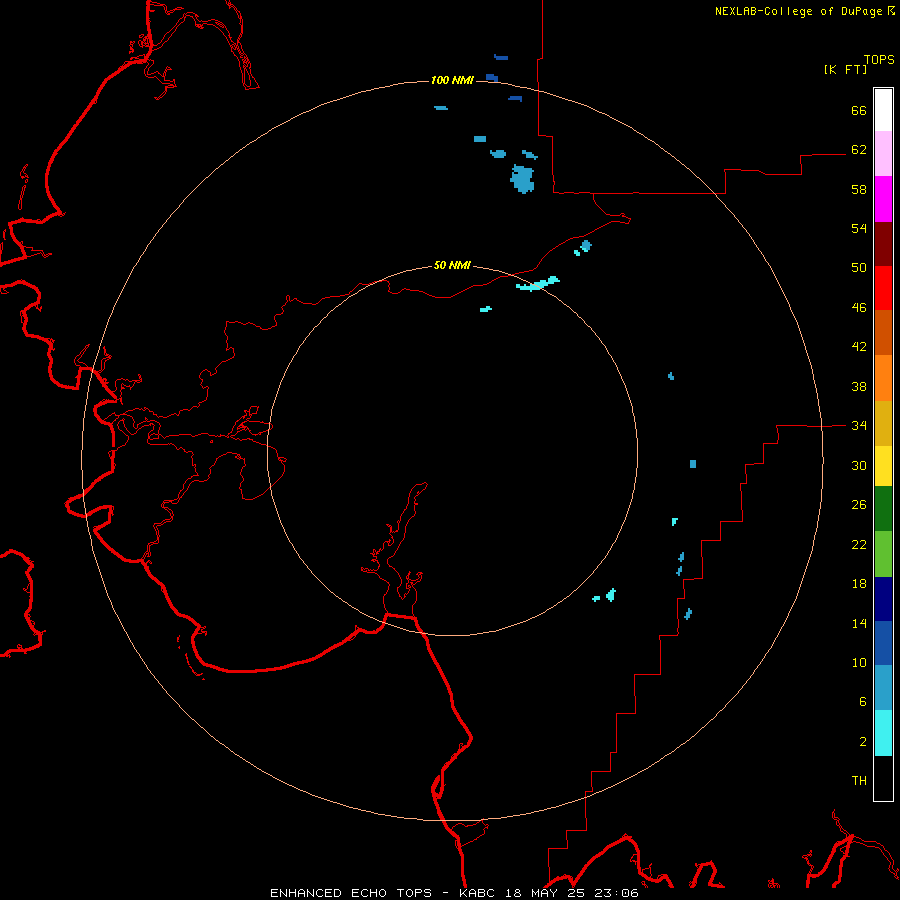This screenshot has width=900, height=900.
Task: Click the legend value 62
Action: [x=859, y=150]
